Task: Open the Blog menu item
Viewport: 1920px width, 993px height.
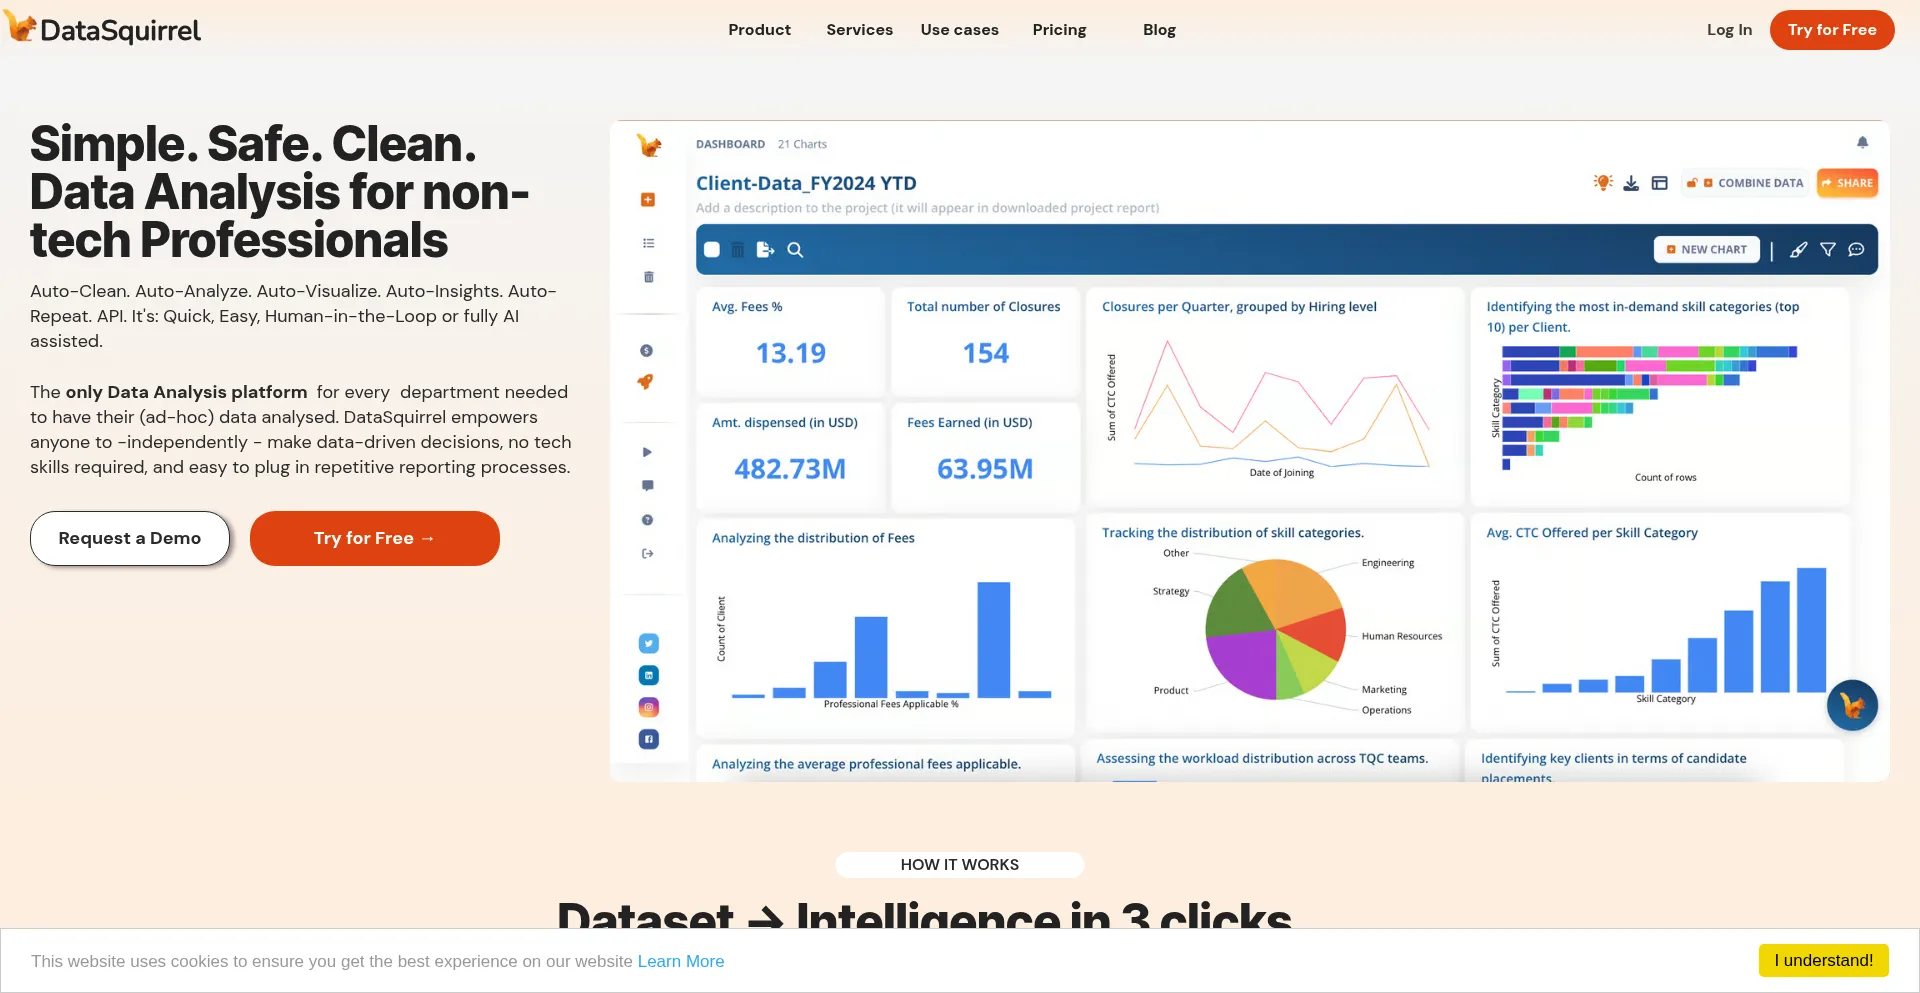Action: pos(1159,29)
